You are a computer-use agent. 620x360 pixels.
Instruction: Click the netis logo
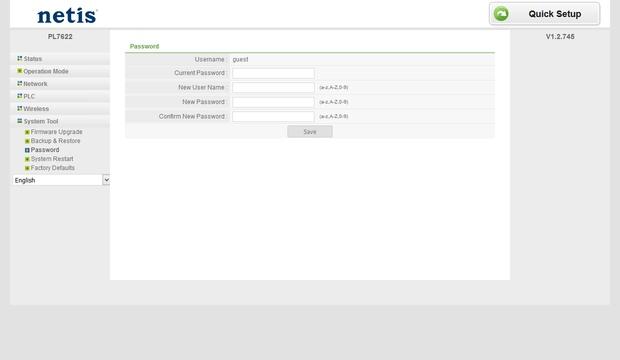[x=67, y=15]
